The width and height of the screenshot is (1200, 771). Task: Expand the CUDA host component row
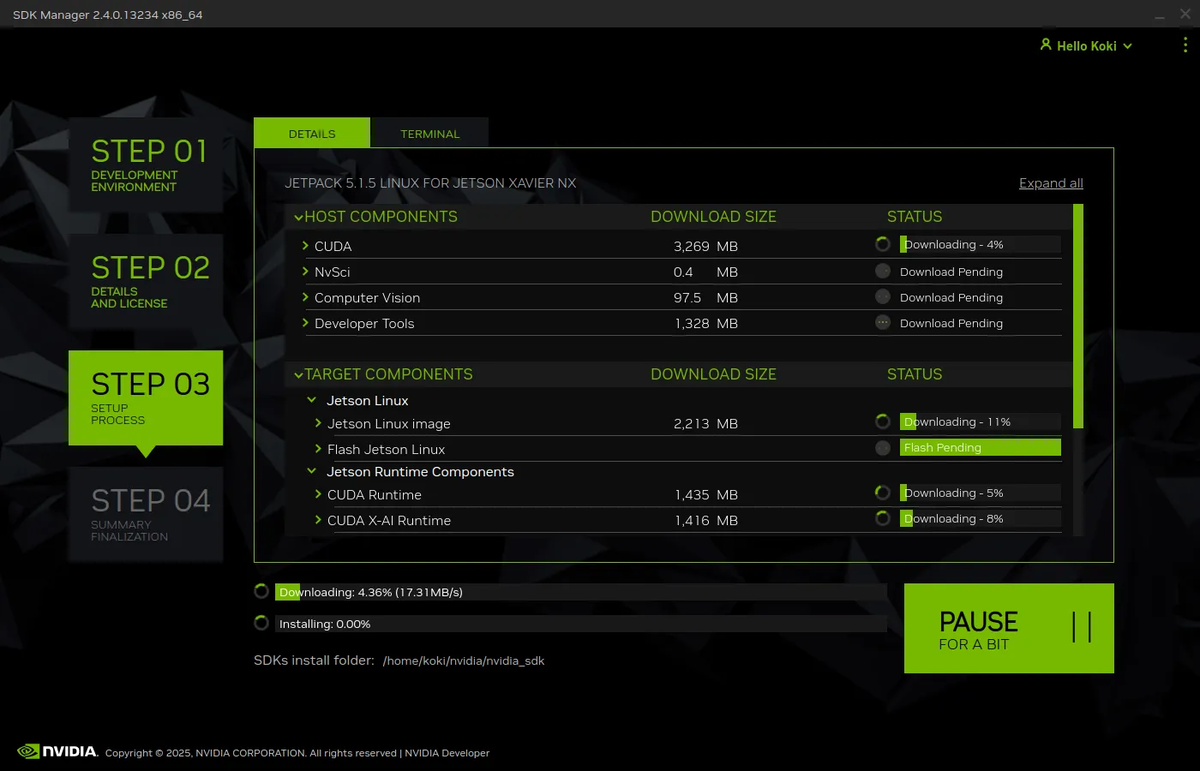pyautogui.click(x=306, y=245)
